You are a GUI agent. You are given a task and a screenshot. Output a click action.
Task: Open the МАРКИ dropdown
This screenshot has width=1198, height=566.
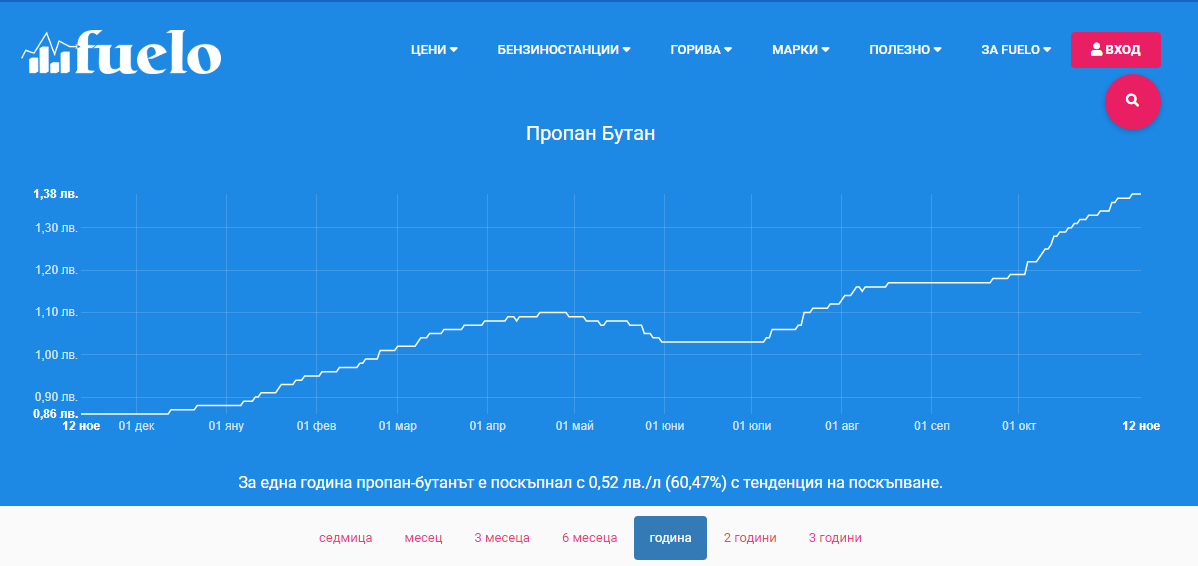[x=800, y=50]
